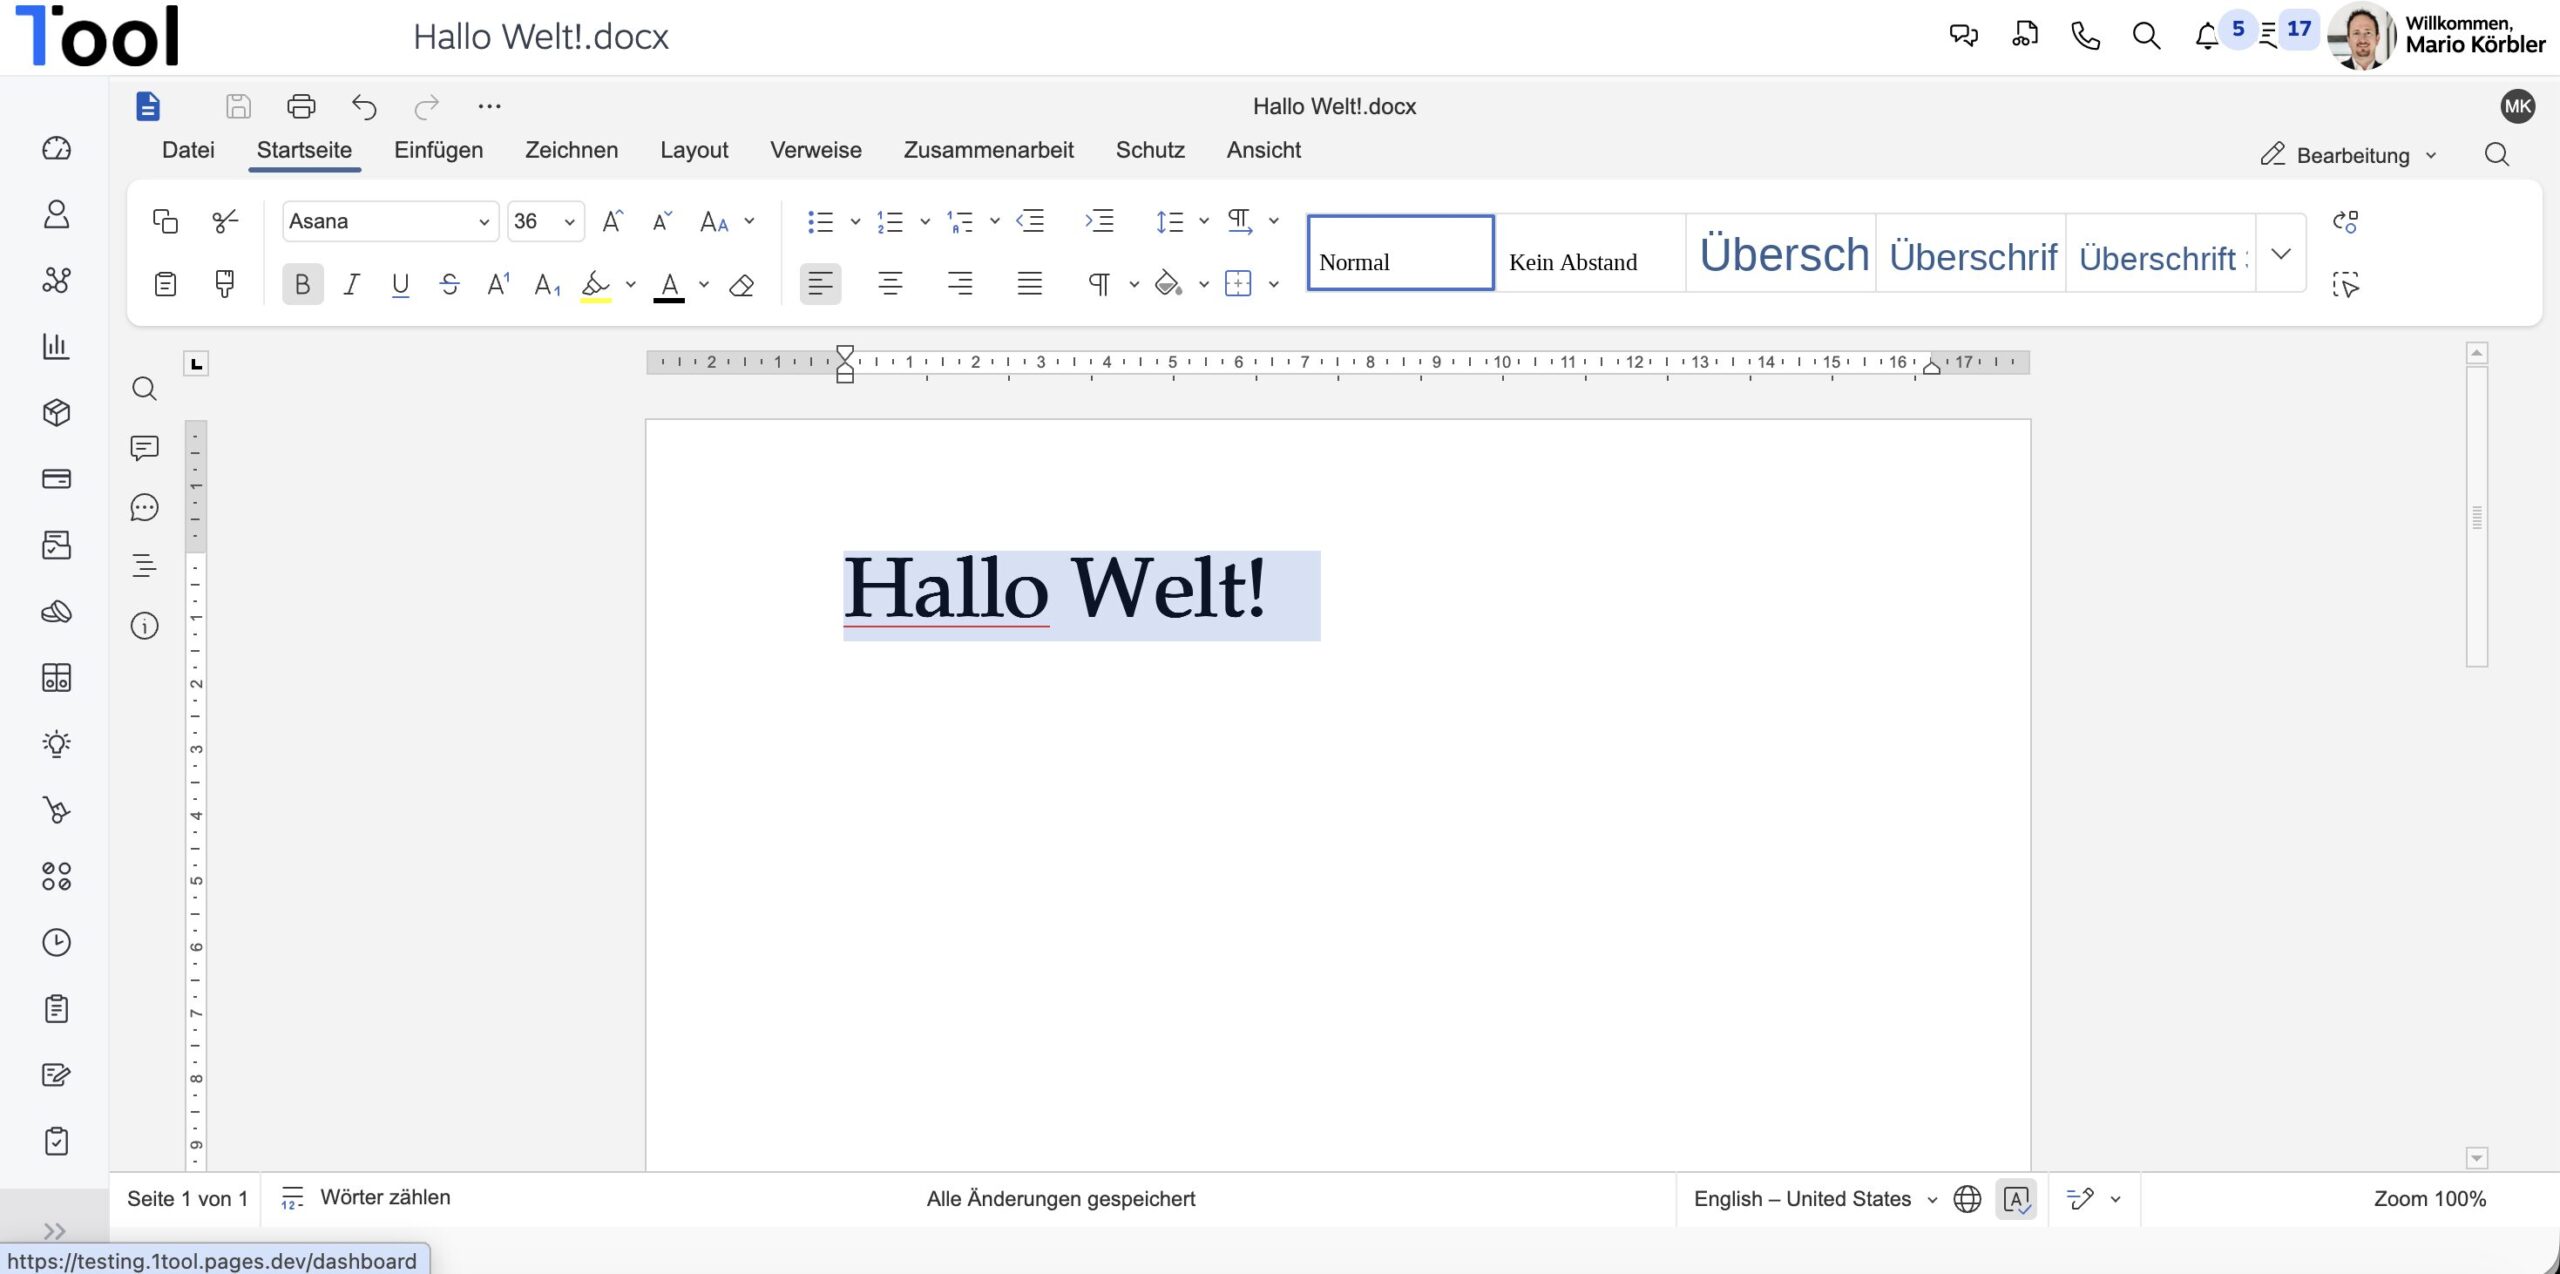This screenshot has height=1274, width=2560.
Task: Select the clear formatting eraser icon
Action: pos(741,286)
